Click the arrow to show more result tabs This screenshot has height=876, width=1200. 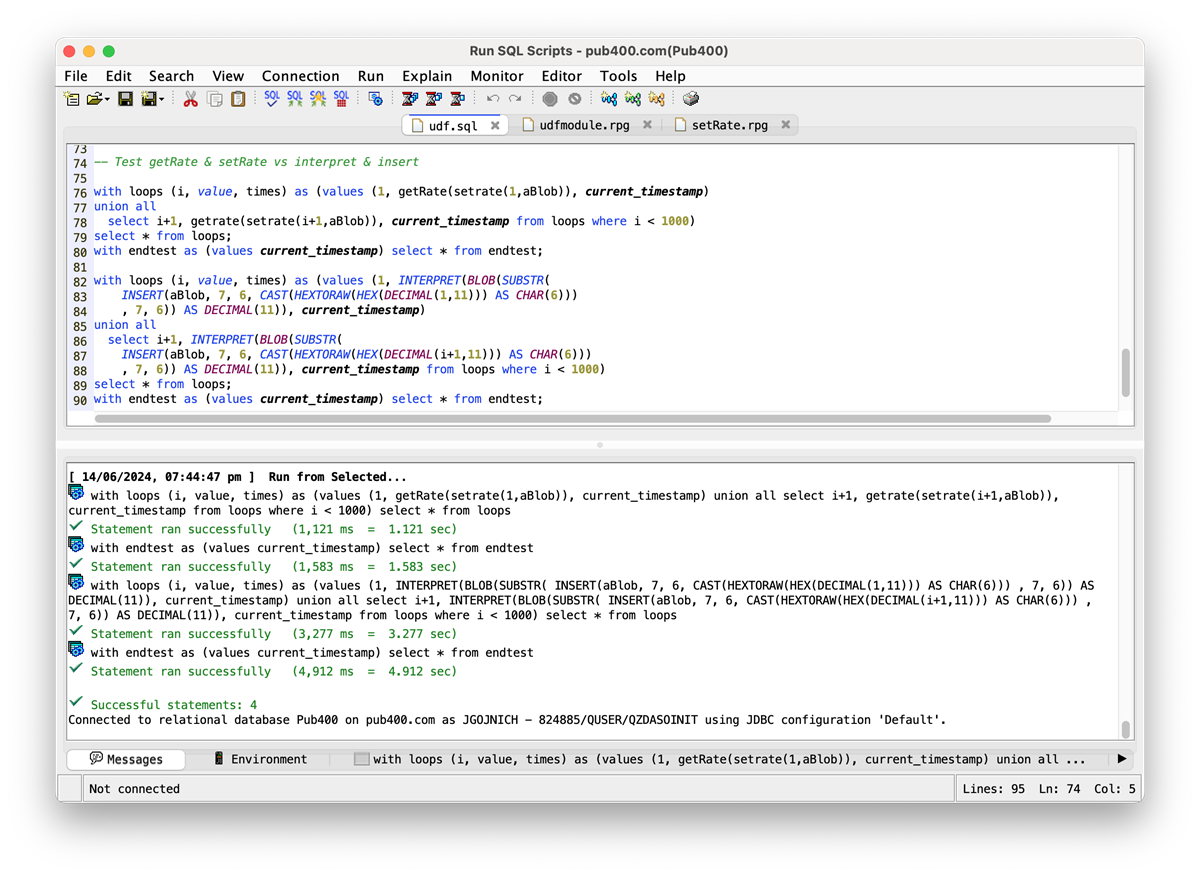(1121, 759)
